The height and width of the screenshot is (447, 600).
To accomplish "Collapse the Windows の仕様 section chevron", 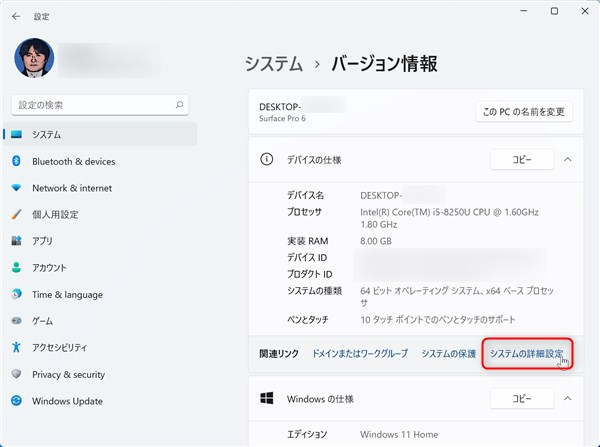I will point(568,398).
